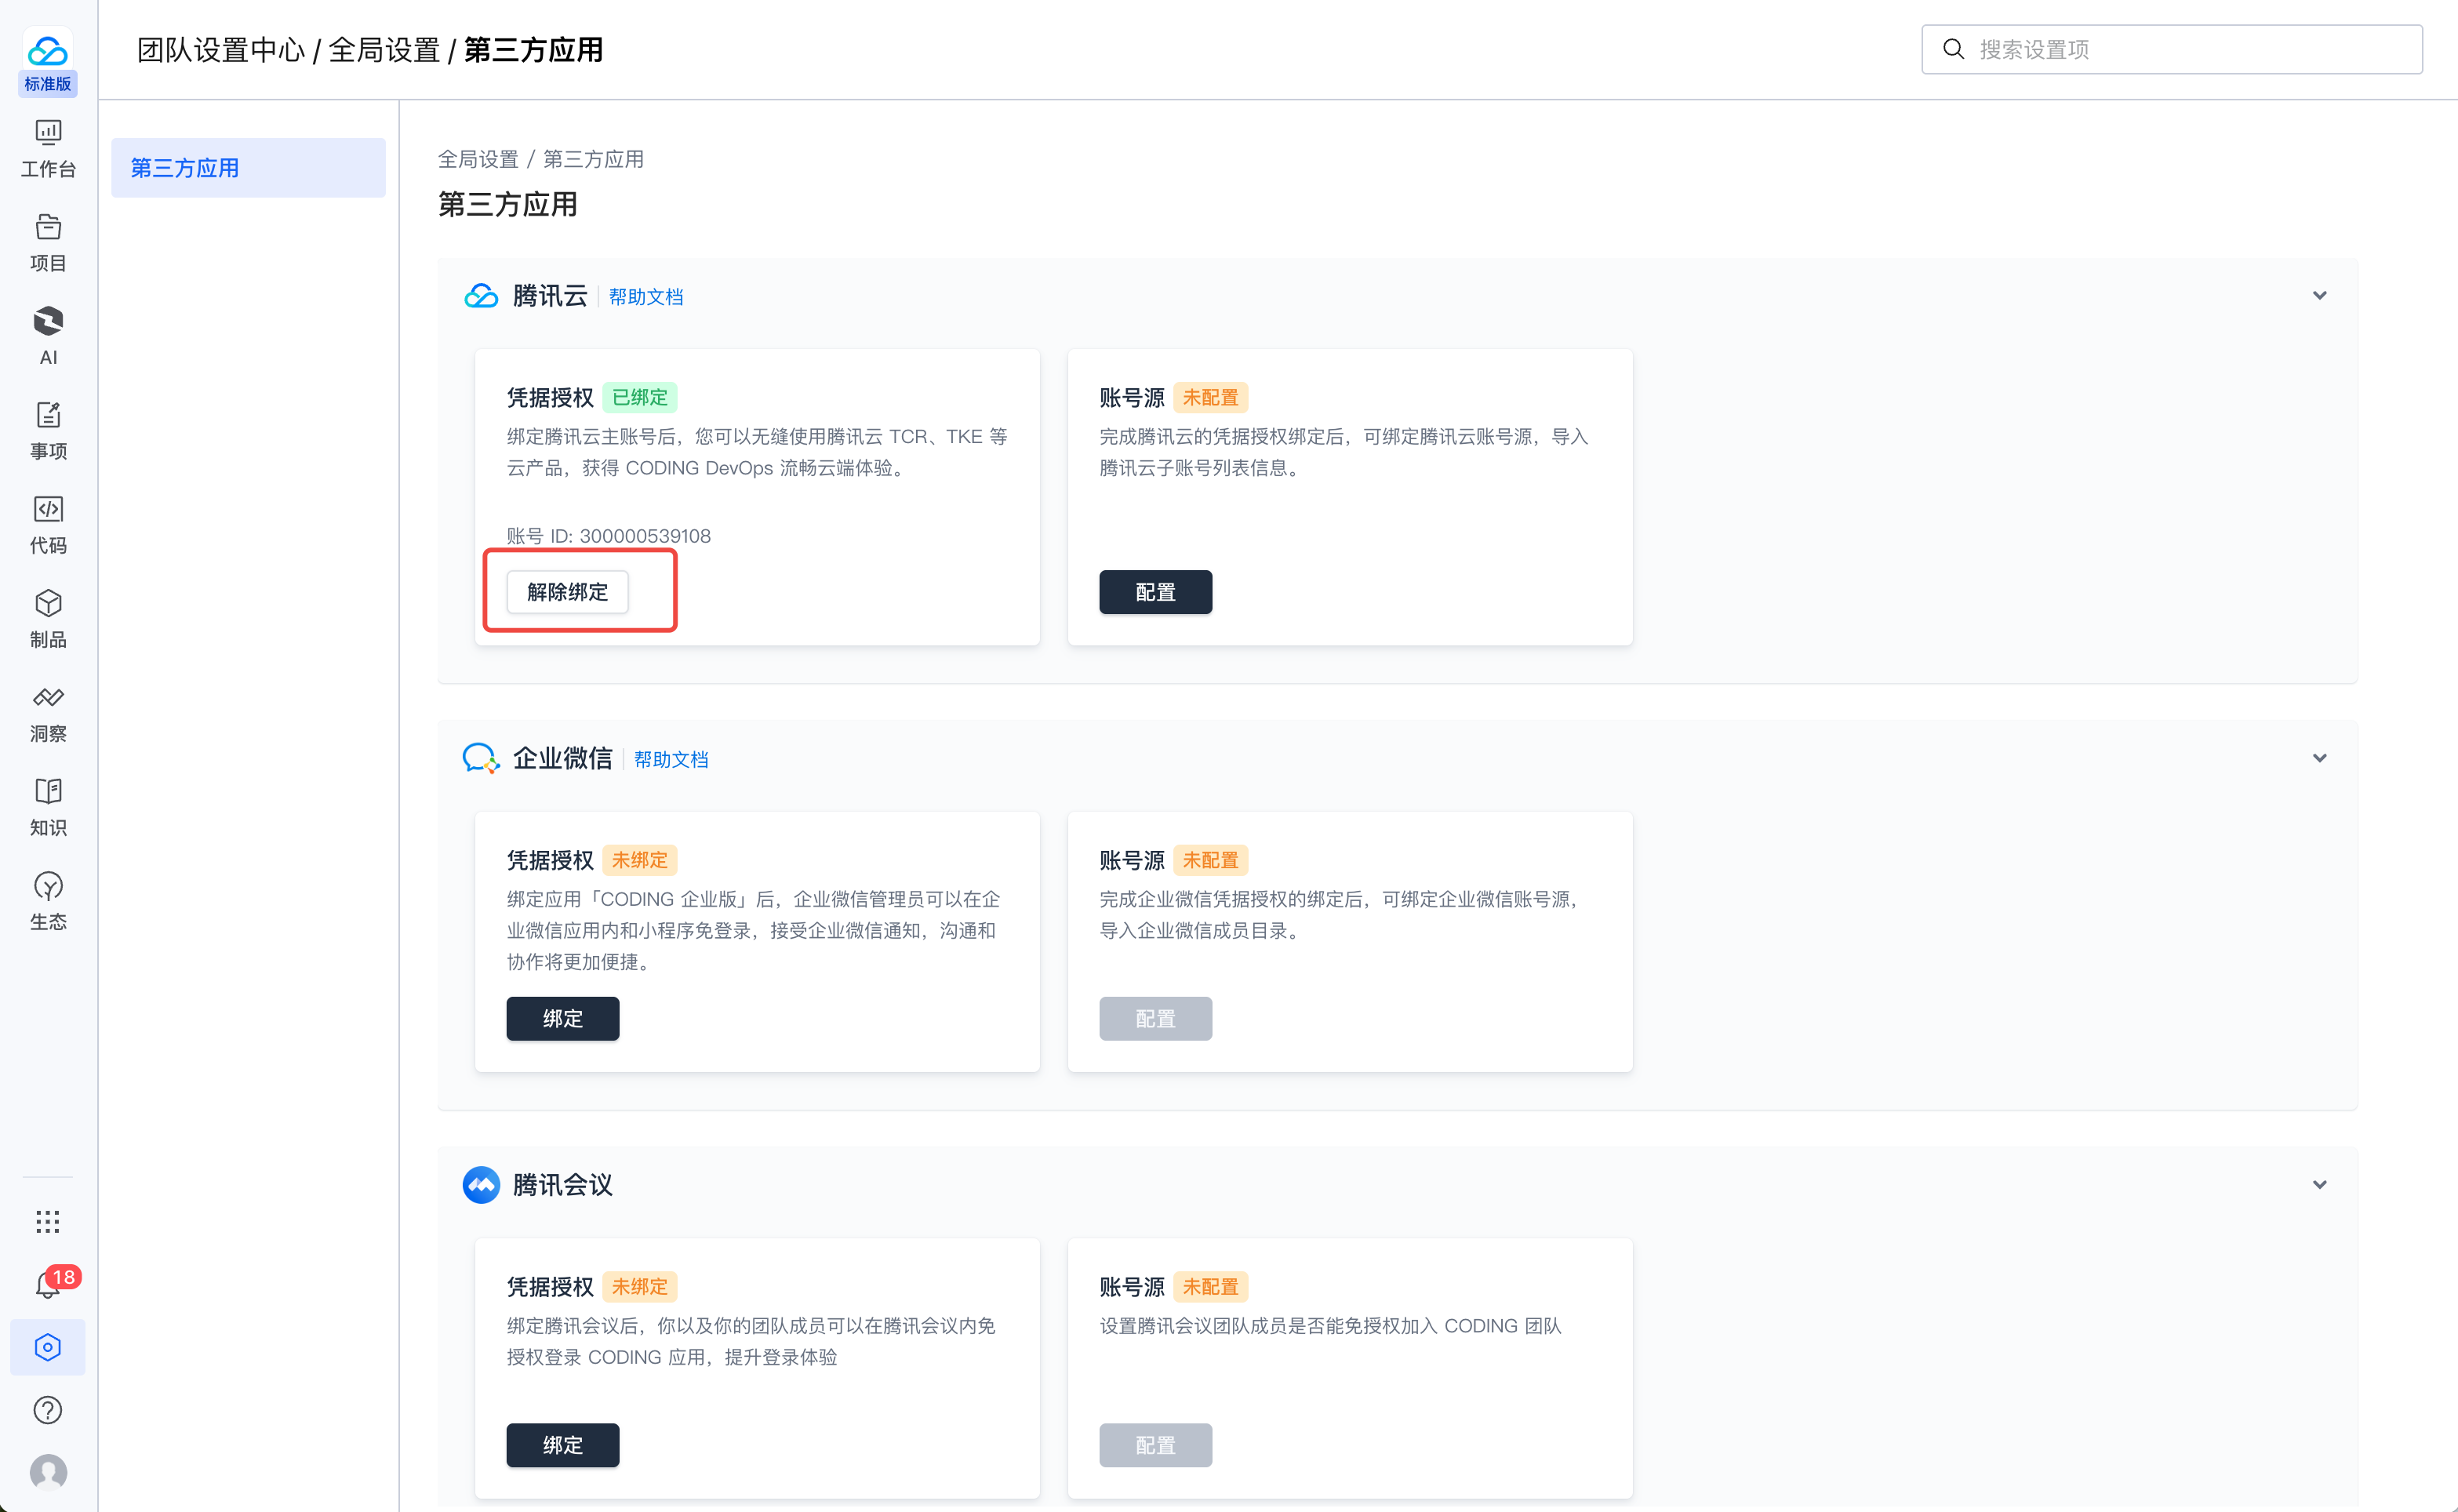Open the 洞察 insights sidebar icon
2458x1512 pixels.
48,713
